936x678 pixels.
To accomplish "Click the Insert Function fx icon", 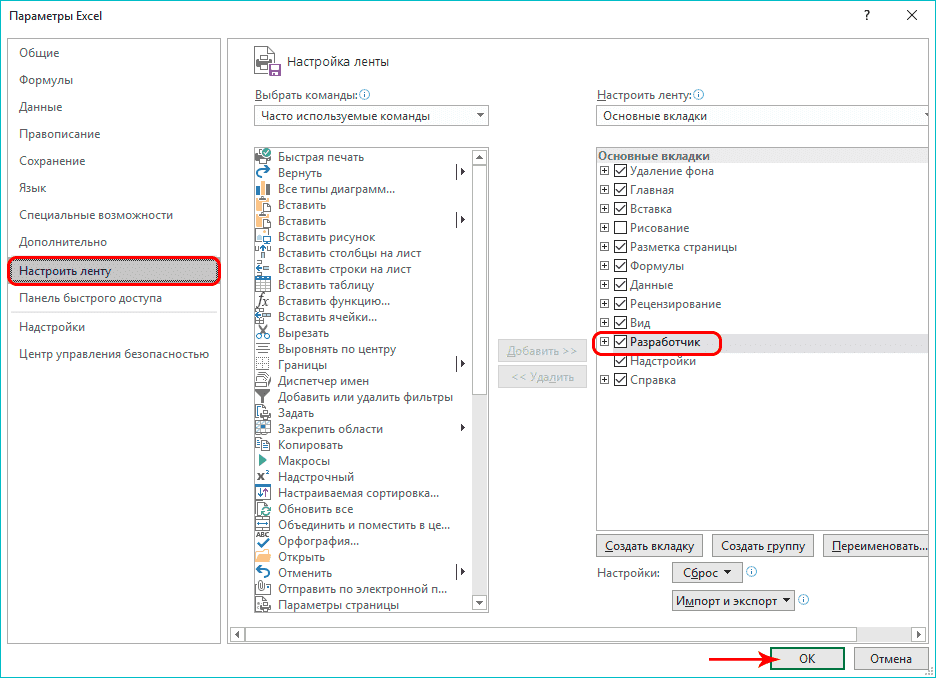I will click(x=264, y=301).
